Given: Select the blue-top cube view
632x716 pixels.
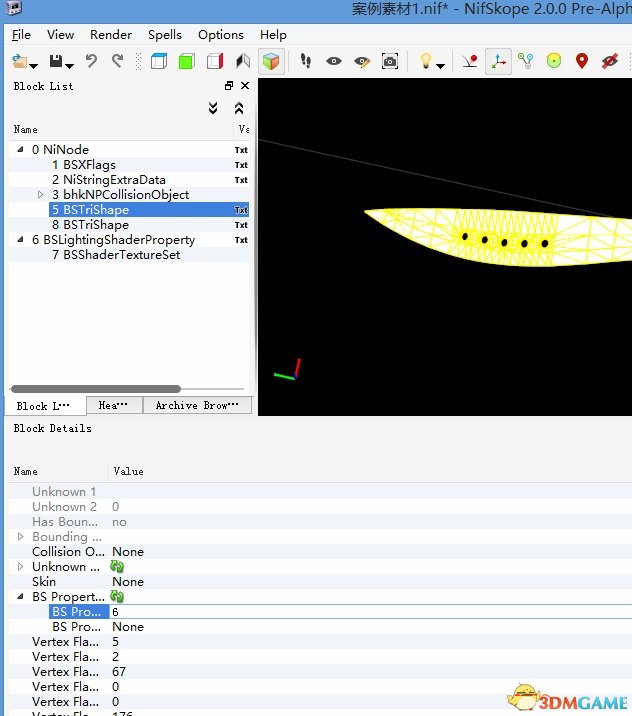Looking at the screenshot, I should coord(158,61).
